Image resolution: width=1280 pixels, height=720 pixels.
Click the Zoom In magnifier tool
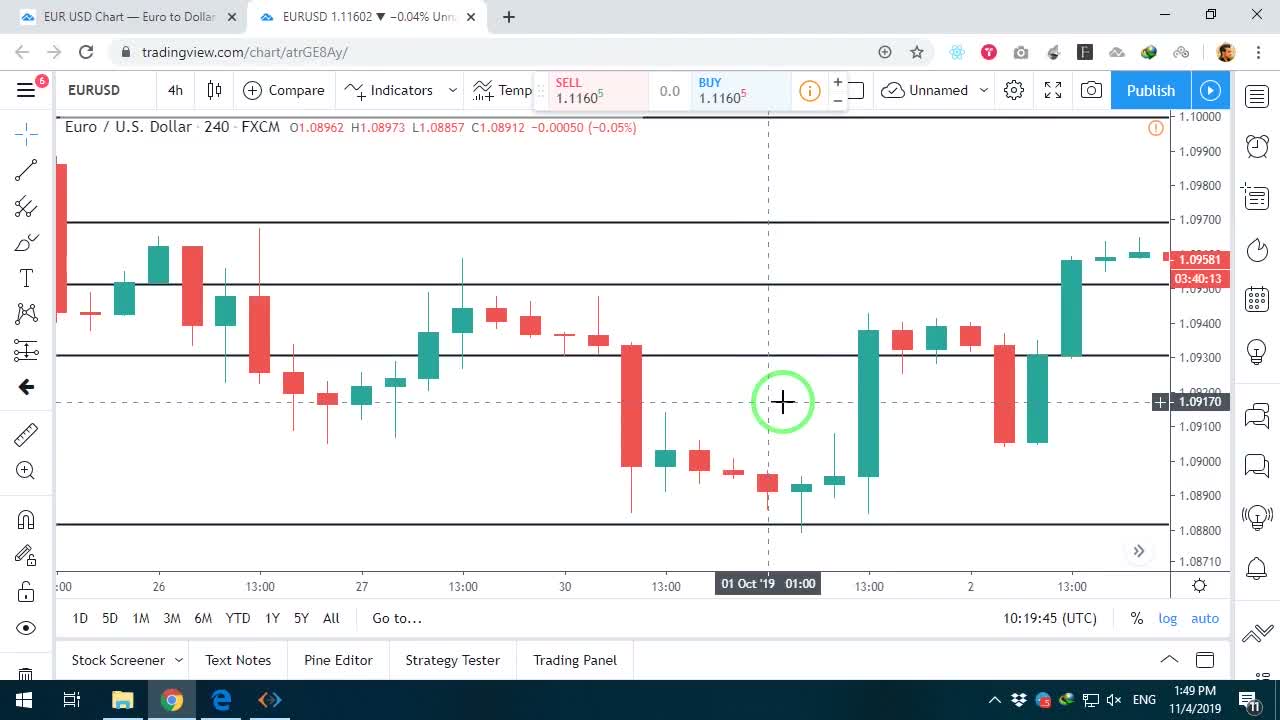[x=26, y=471]
